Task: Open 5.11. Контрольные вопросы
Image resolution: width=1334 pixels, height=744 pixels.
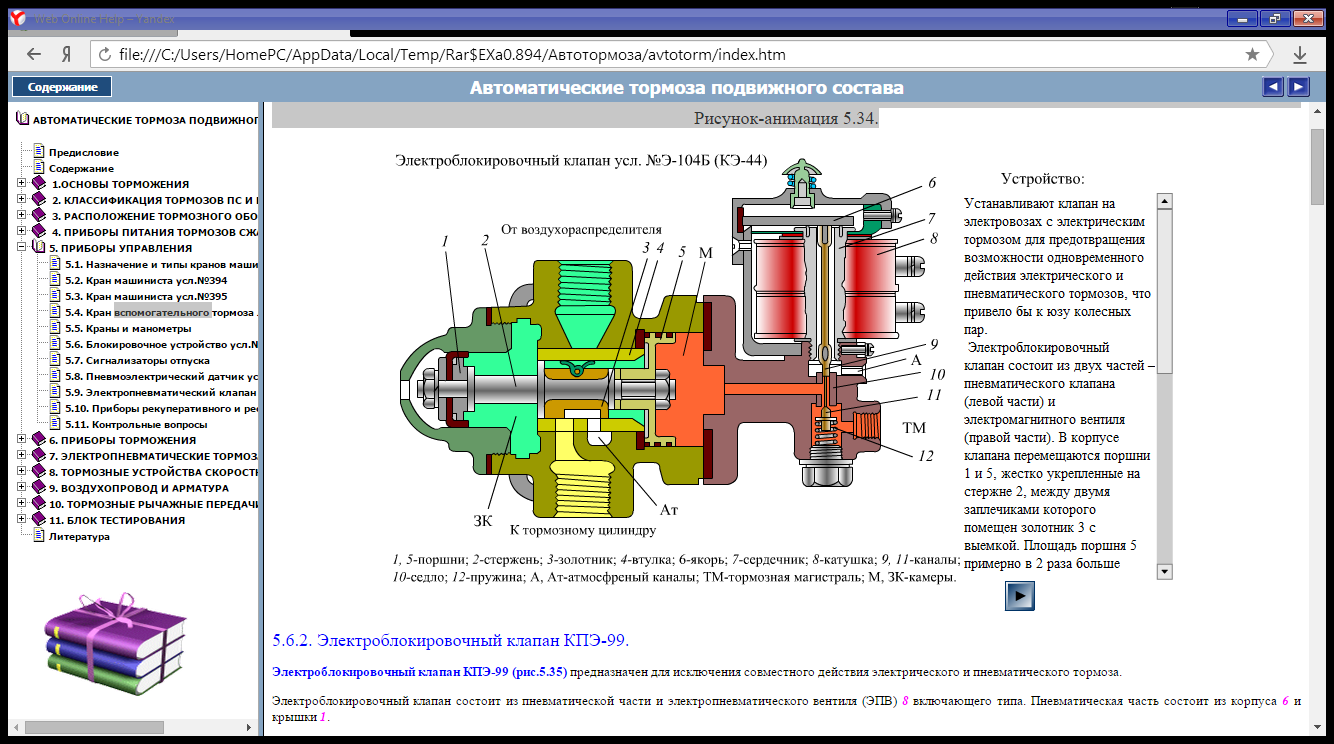Action: pyautogui.click(x=136, y=424)
